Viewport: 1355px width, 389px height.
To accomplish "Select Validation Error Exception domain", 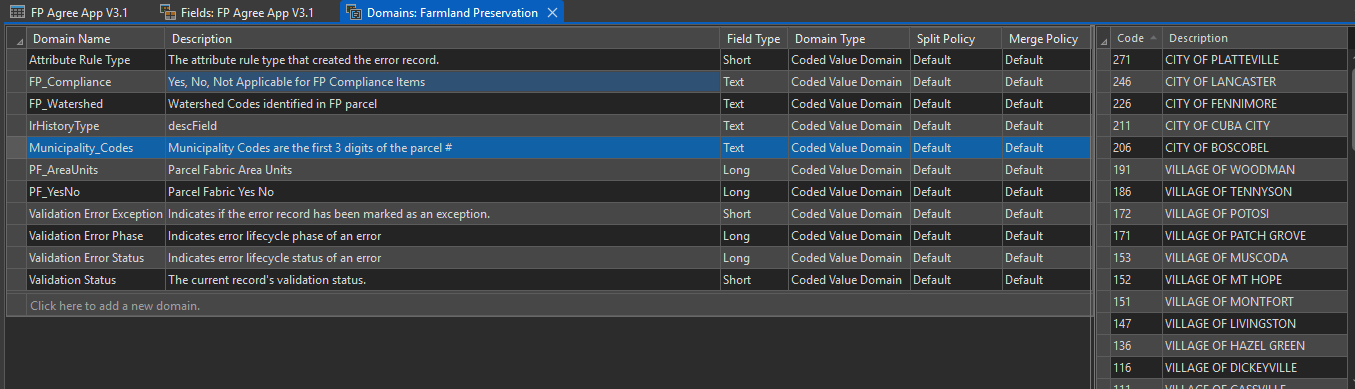I will point(95,214).
